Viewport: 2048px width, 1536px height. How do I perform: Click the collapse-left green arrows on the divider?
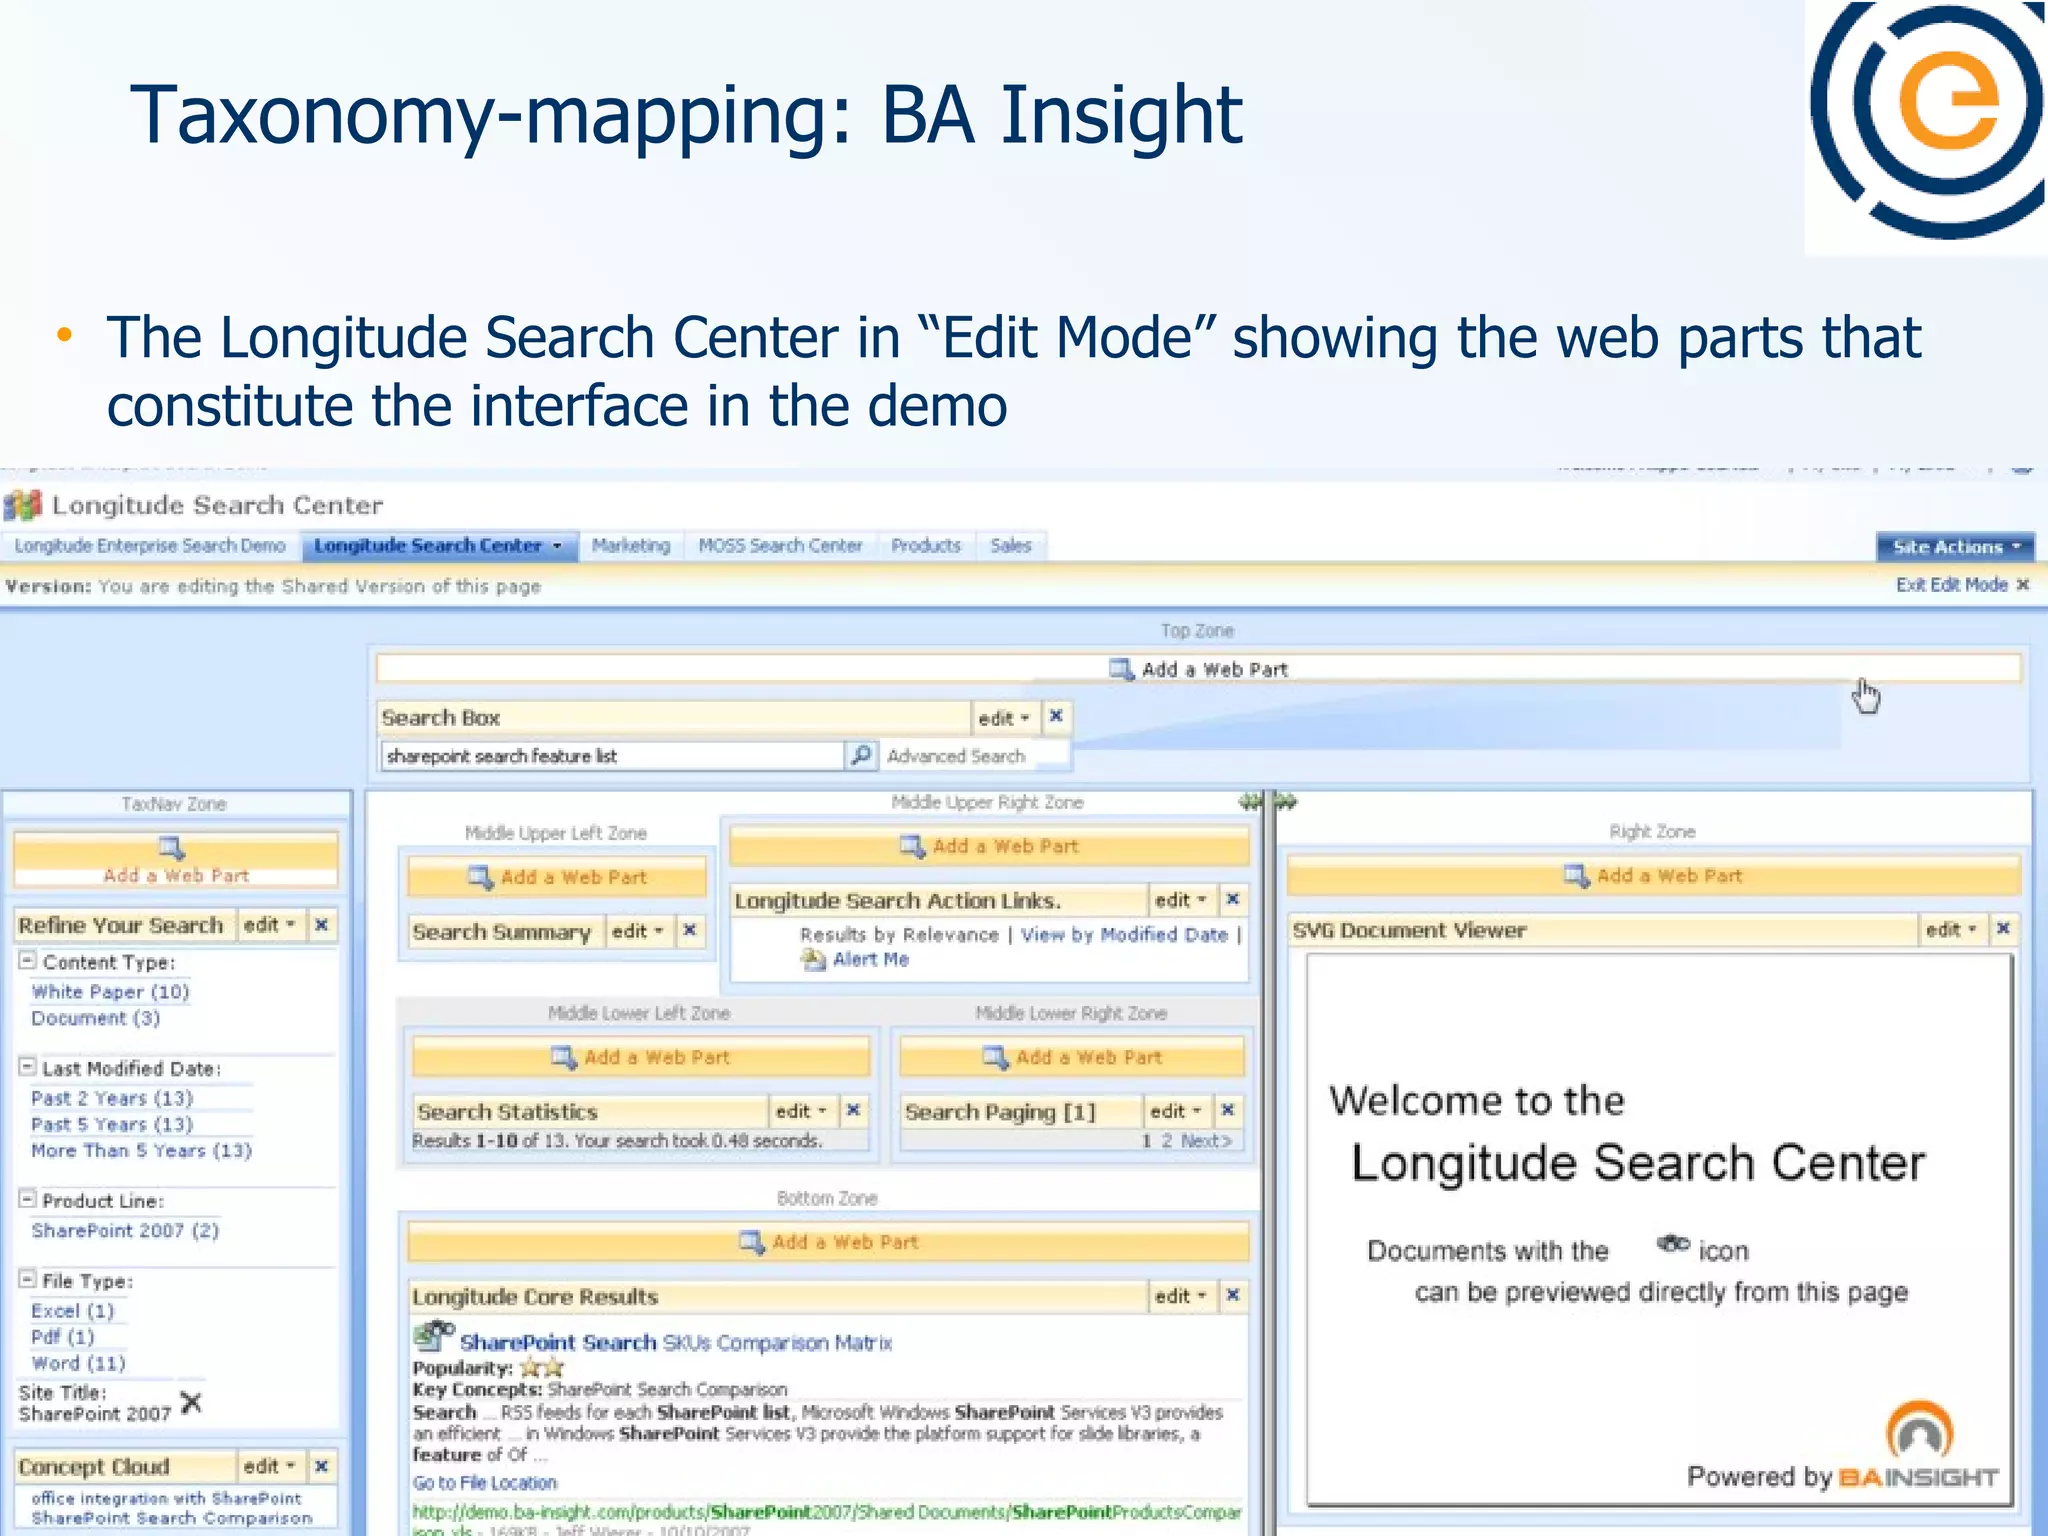(1250, 801)
